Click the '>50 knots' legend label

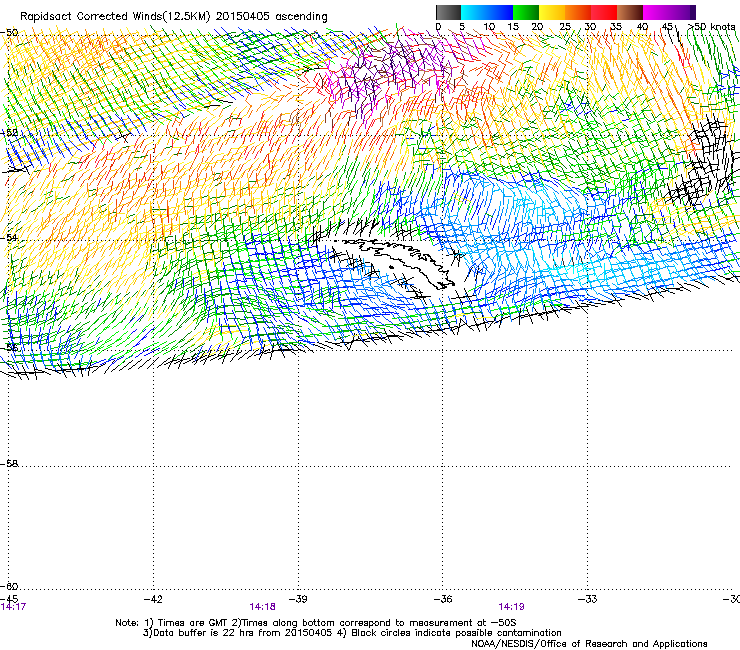tap(711, 27)
